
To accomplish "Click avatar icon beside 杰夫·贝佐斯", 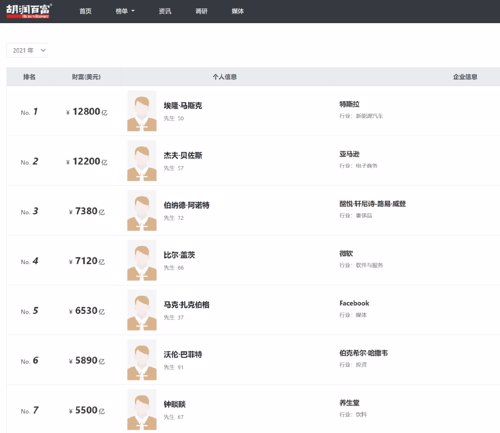I will pyautogui.click(x=142, y=161).
